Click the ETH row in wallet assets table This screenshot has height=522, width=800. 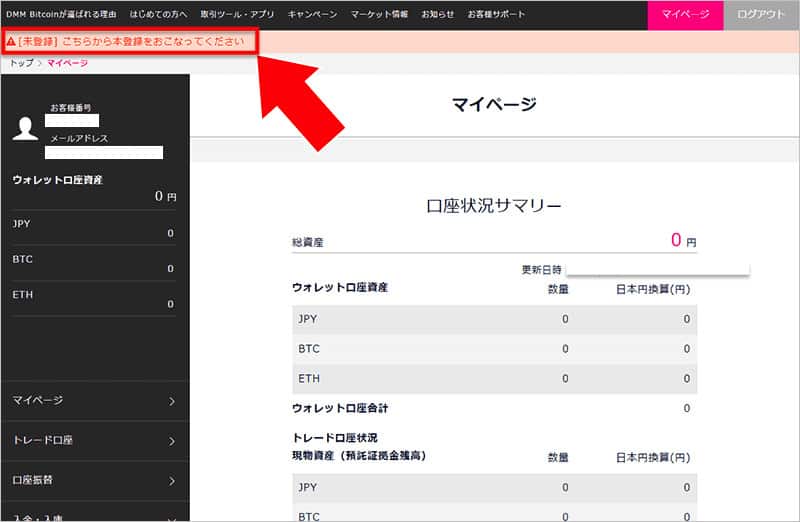point(494,379)
